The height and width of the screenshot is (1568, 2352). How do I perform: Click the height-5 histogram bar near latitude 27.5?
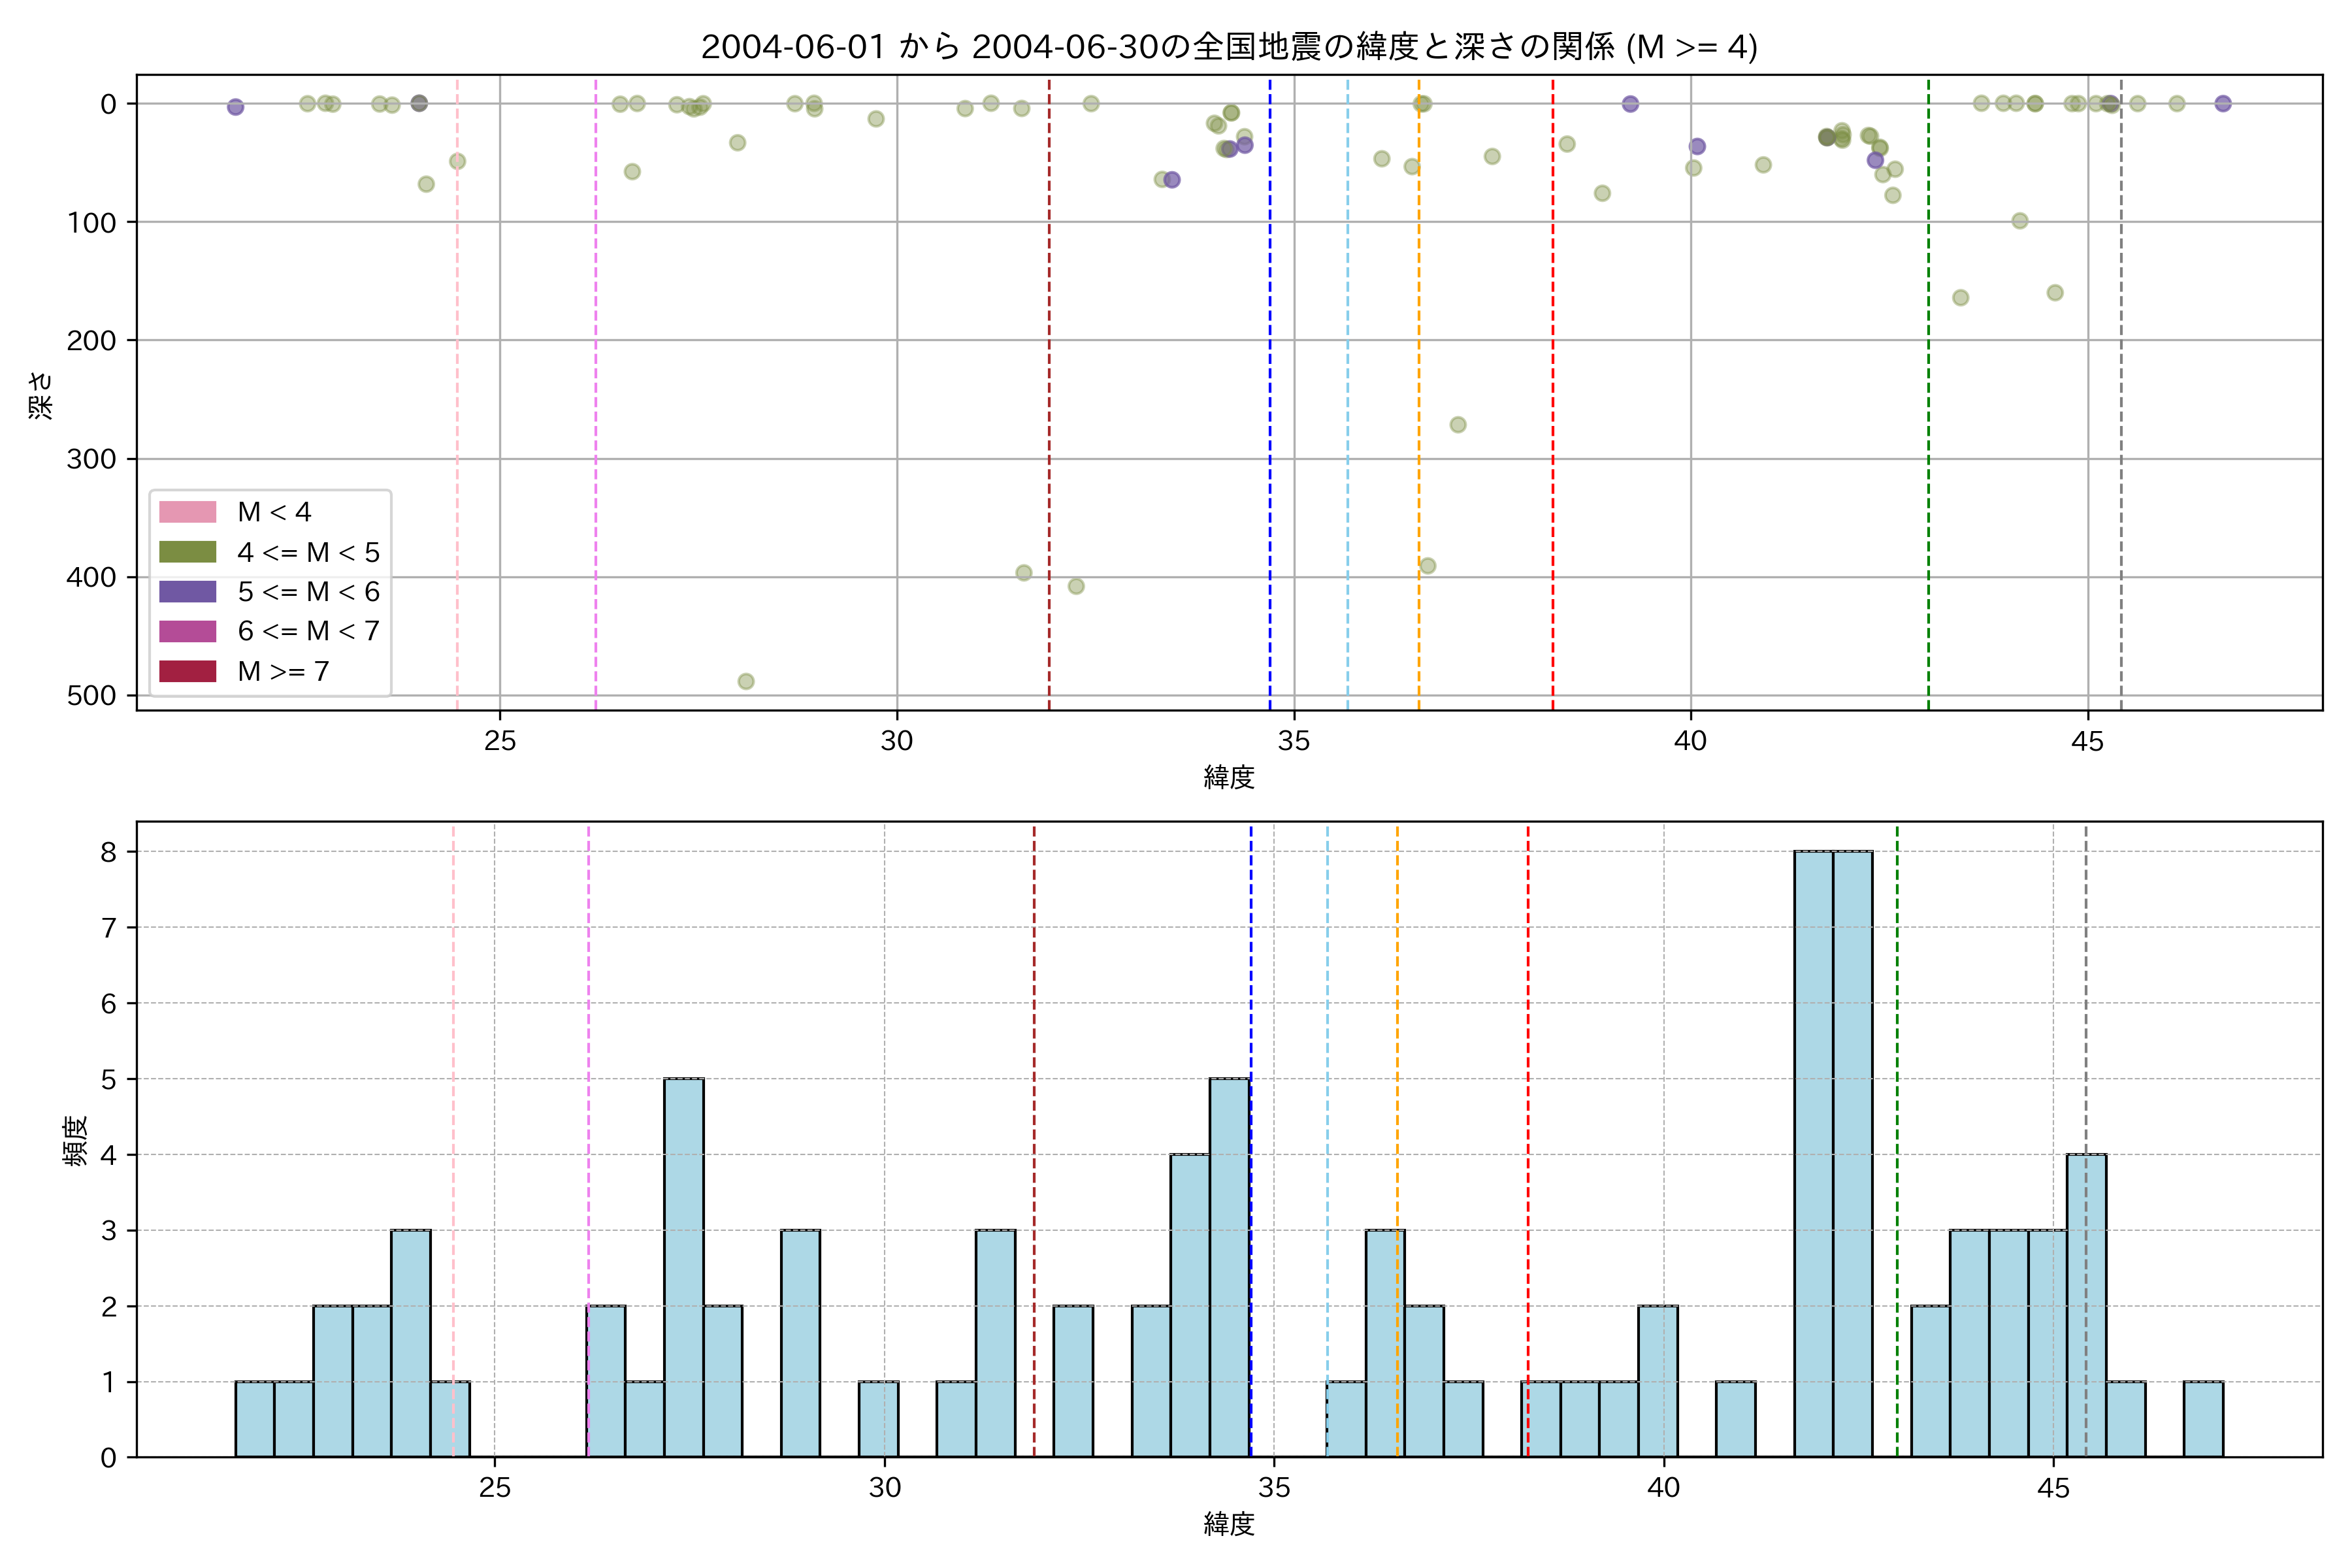[684, 1268]
